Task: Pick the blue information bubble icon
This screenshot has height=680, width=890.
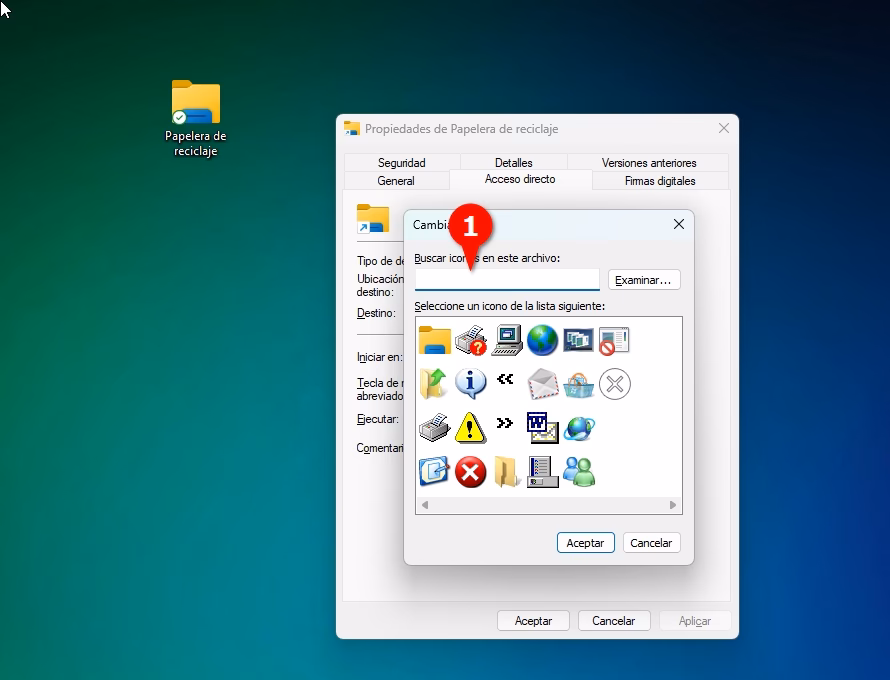Action: point(471,384)
